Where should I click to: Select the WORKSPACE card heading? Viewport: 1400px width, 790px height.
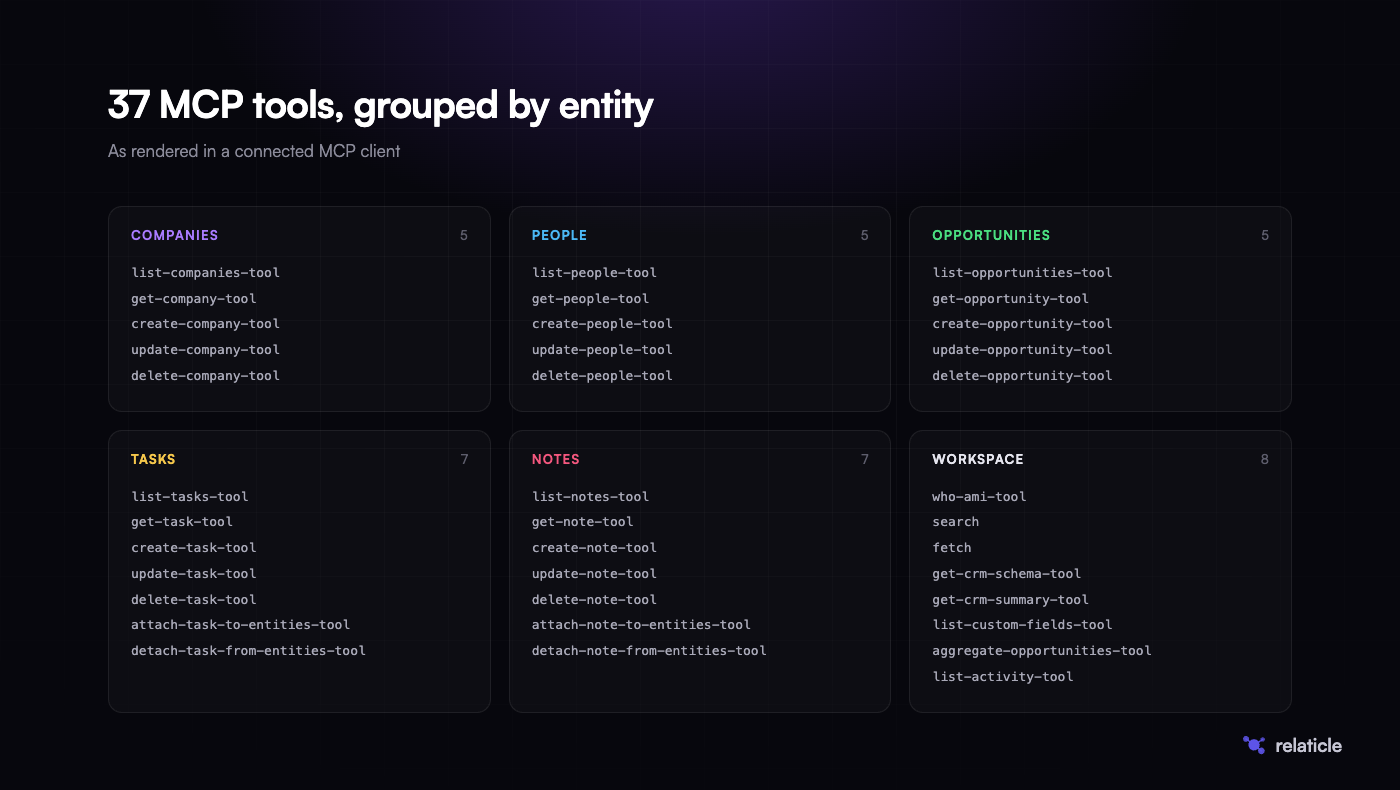[978, 460]
